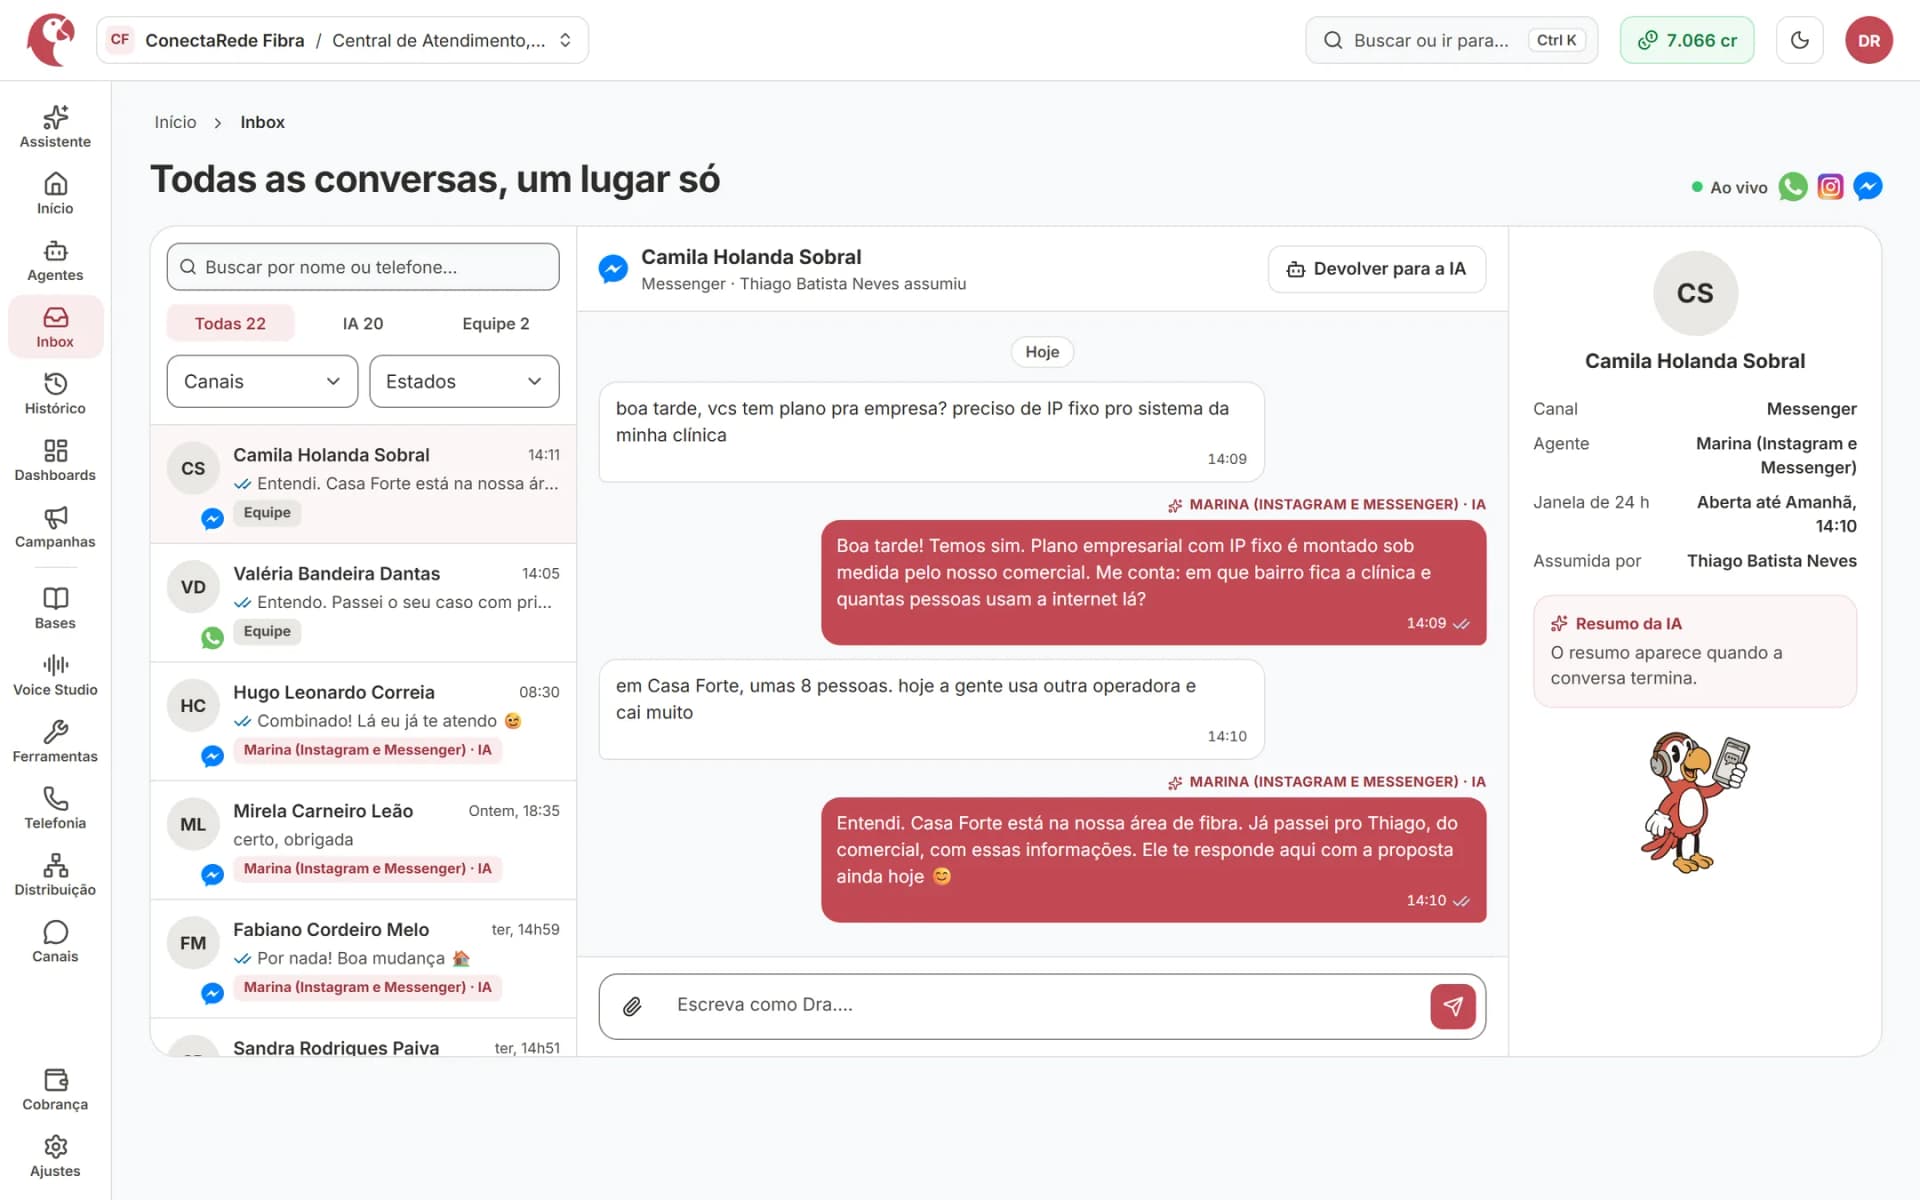Click the Resumo da IA heading
Image resolution: width=1920 pixels, height=1200 pixels.
tap(1628, 623)
